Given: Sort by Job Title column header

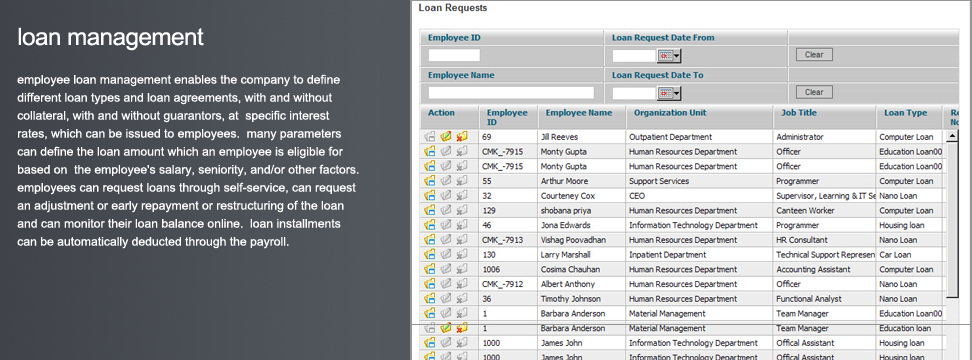Looking at the screenshot, I should (798, 113).
